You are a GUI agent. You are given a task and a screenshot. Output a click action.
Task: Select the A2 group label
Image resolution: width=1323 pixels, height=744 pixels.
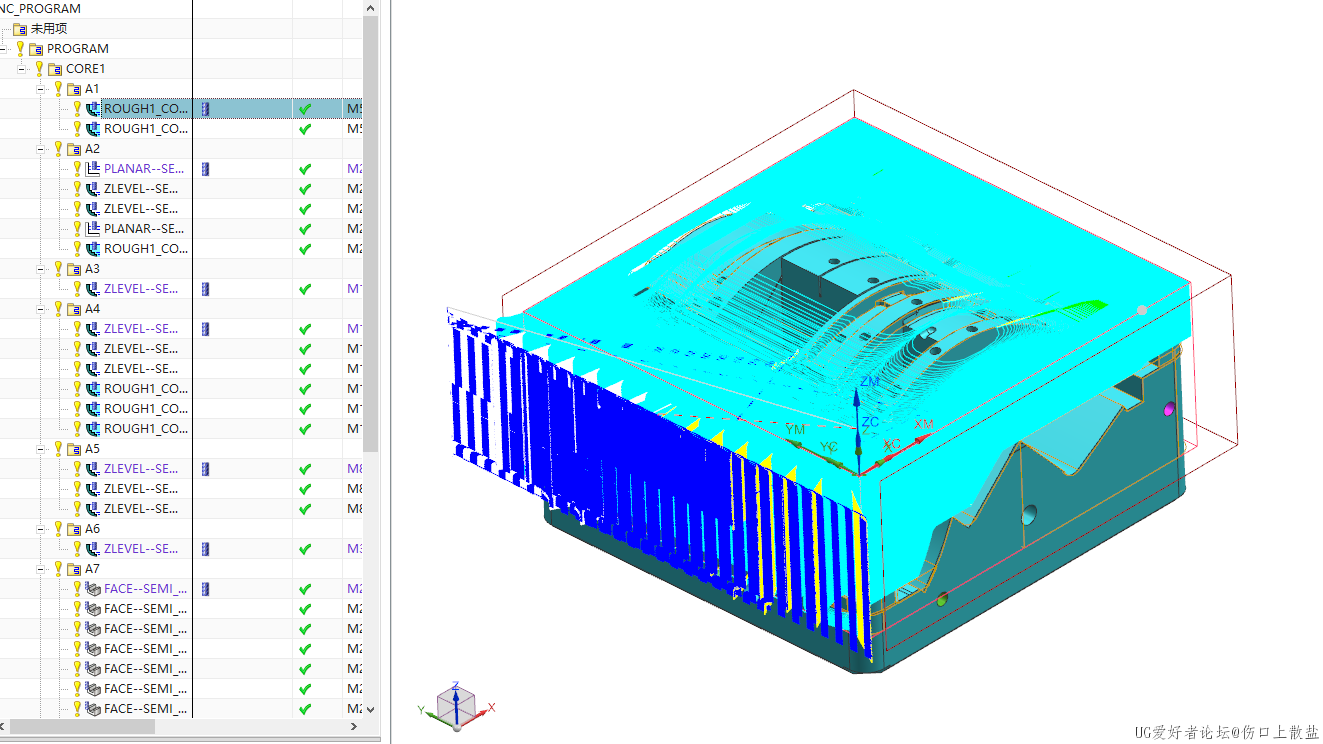pos(92,149)
